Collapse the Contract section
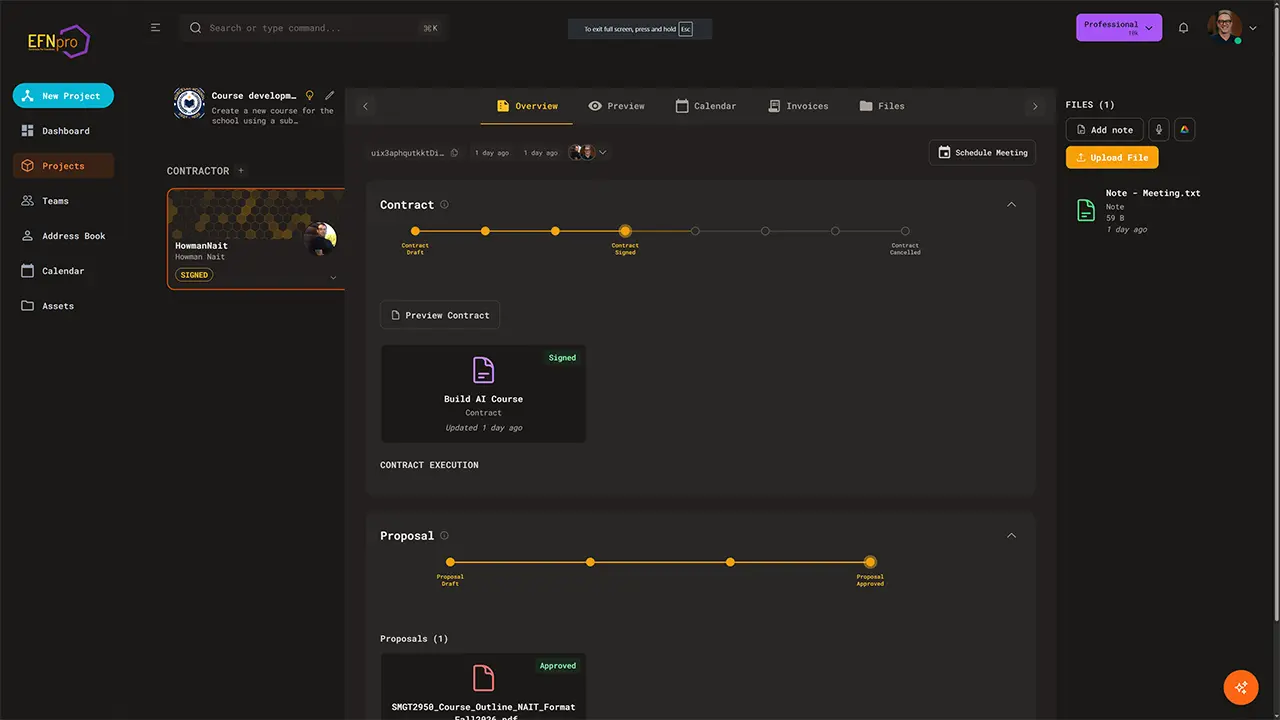This screenshot has width=1280, height=720. (x=1011, y=205)
